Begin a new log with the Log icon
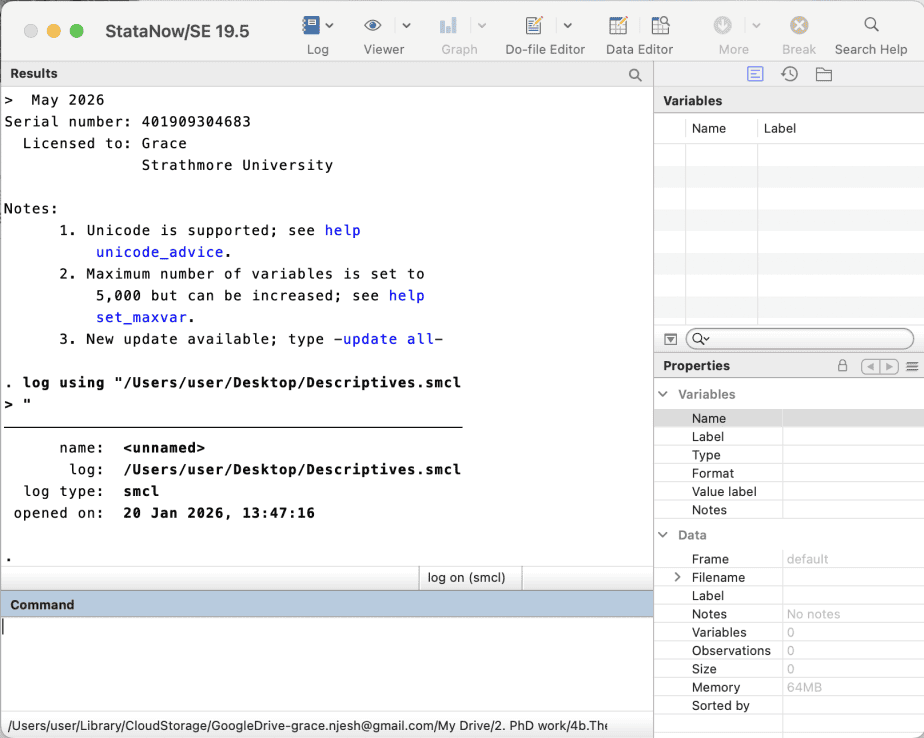This screenshot has width=924, height=738. point(311,26)
